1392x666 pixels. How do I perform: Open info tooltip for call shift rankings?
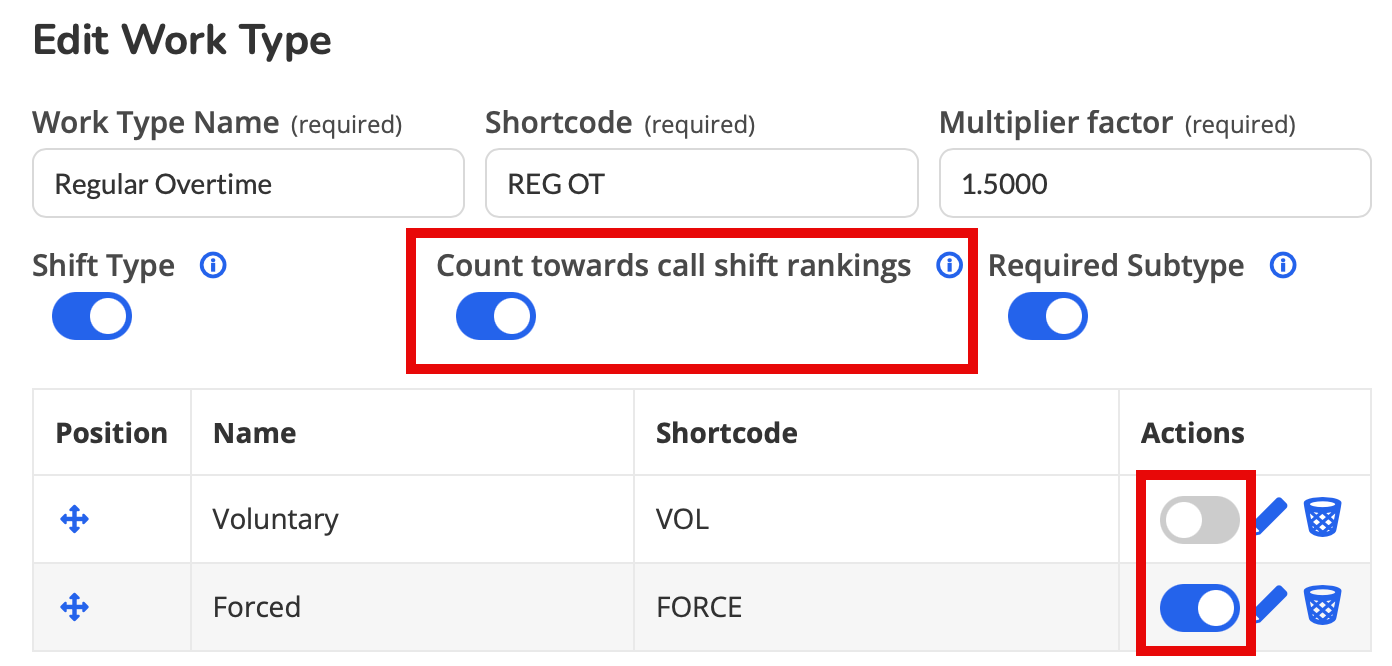(x=949, y=266)
